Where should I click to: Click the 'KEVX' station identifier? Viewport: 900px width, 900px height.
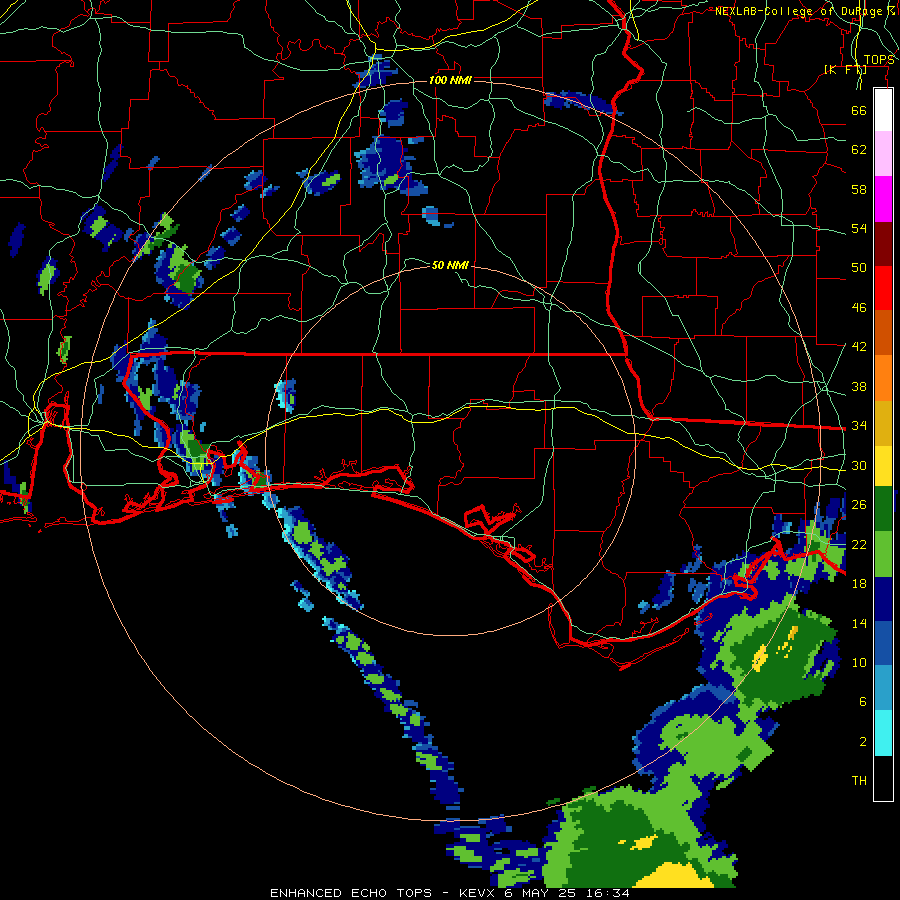tap(478, 893)
